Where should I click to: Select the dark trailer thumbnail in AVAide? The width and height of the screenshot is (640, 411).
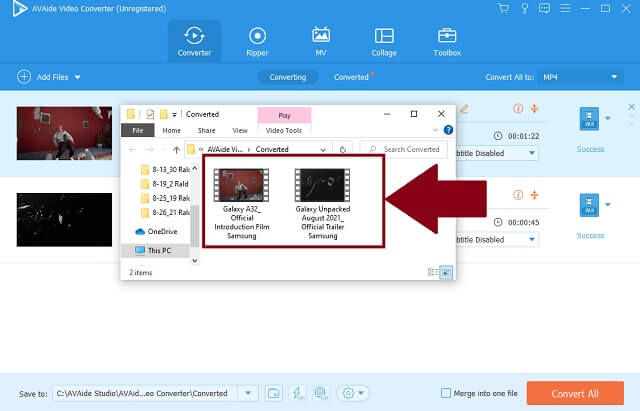pyautogui.click(x=64, y=220)
